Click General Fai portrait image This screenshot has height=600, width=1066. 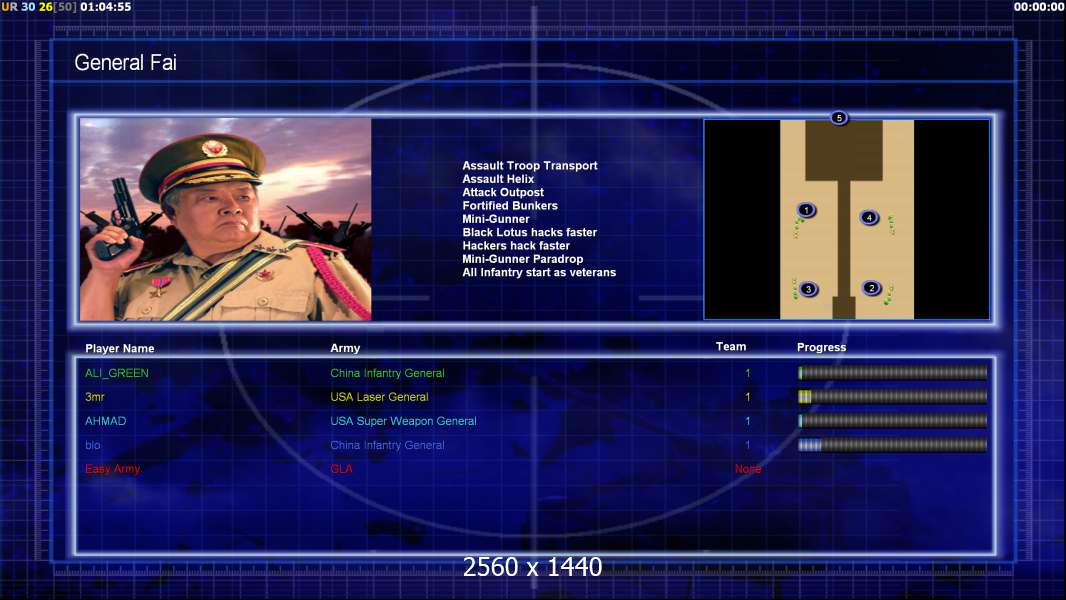(x=226, y=219)
